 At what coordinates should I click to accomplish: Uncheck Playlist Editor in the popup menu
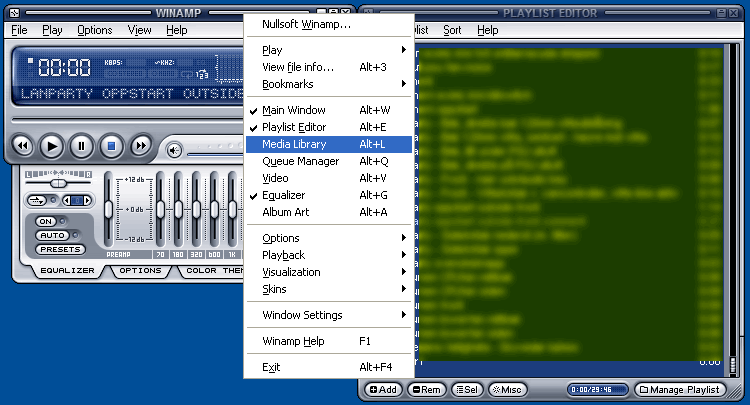tap(329, 127)
